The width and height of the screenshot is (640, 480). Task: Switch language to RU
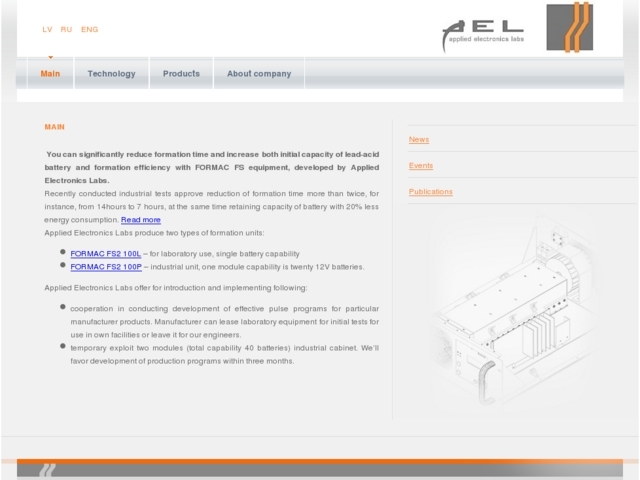pos(66,29)
